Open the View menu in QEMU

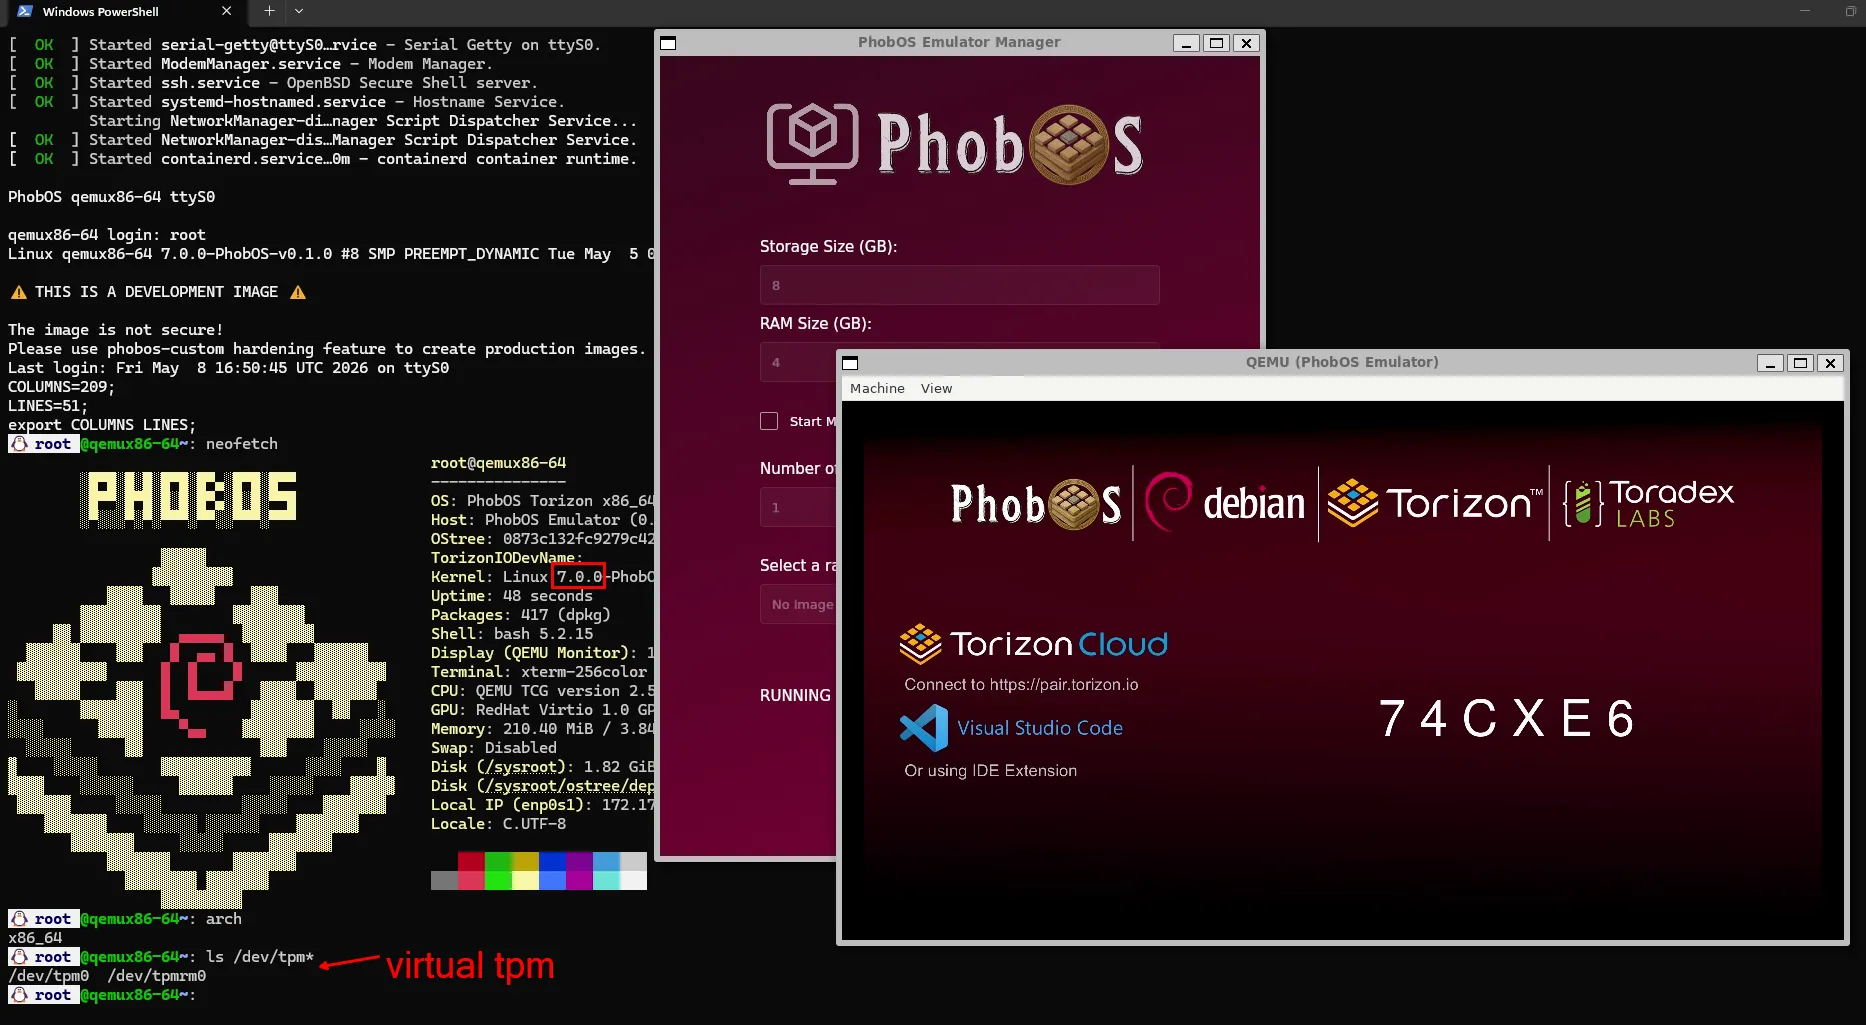936,389
